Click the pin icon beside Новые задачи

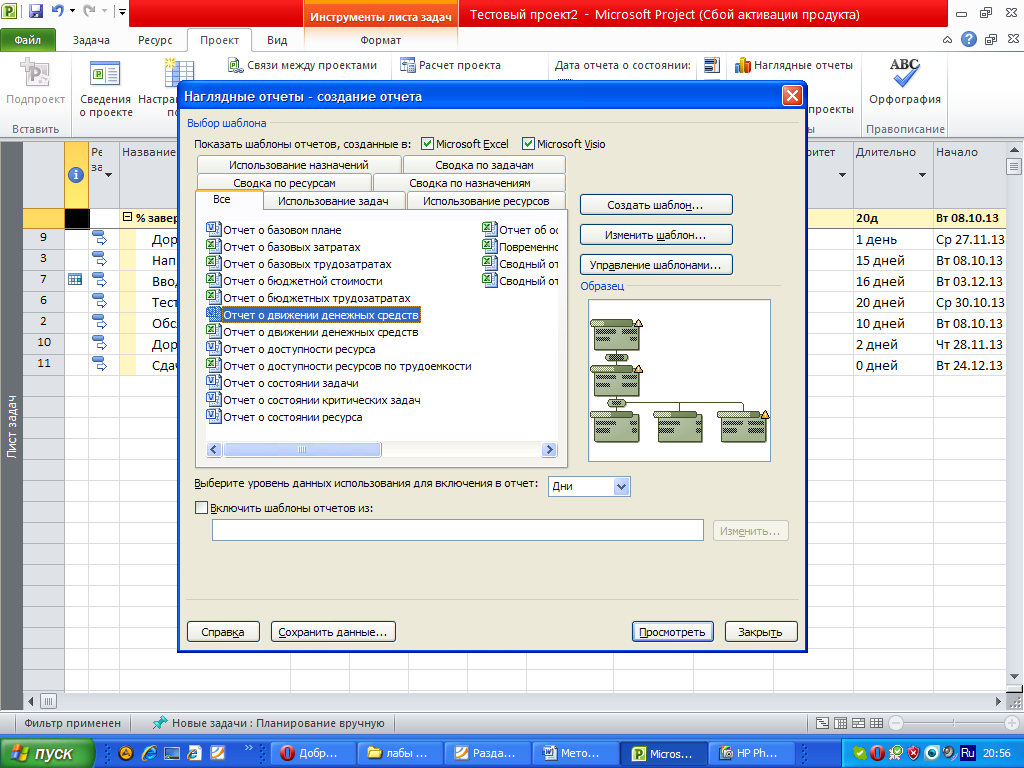(159, 723)
